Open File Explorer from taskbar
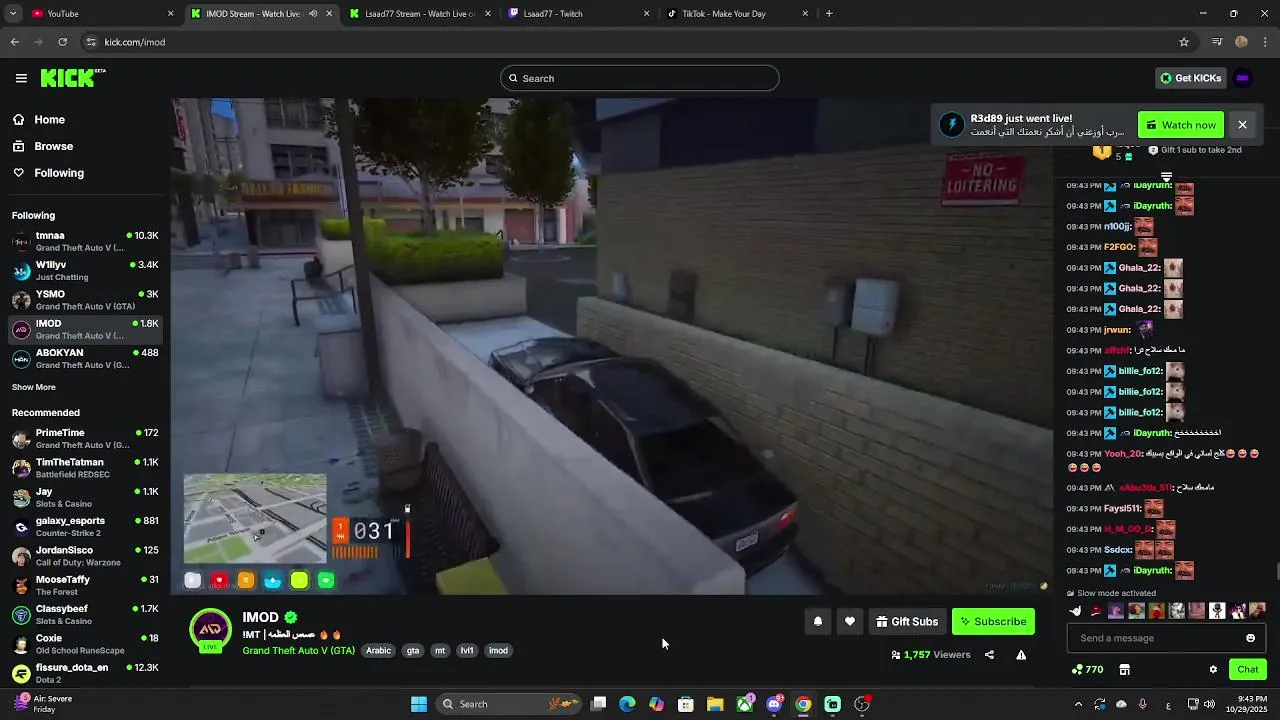Viewport: 1280px width, 720px height. pos(715,704)
